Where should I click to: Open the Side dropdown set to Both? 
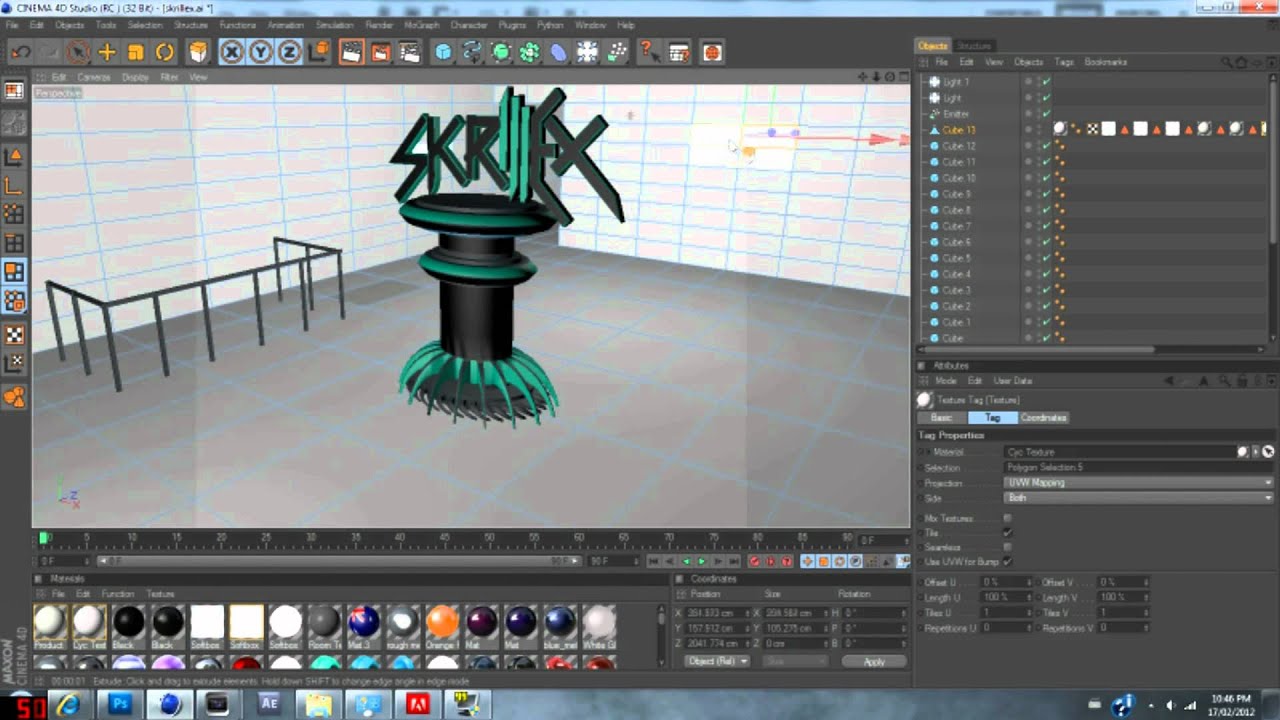coord(1138,498)
